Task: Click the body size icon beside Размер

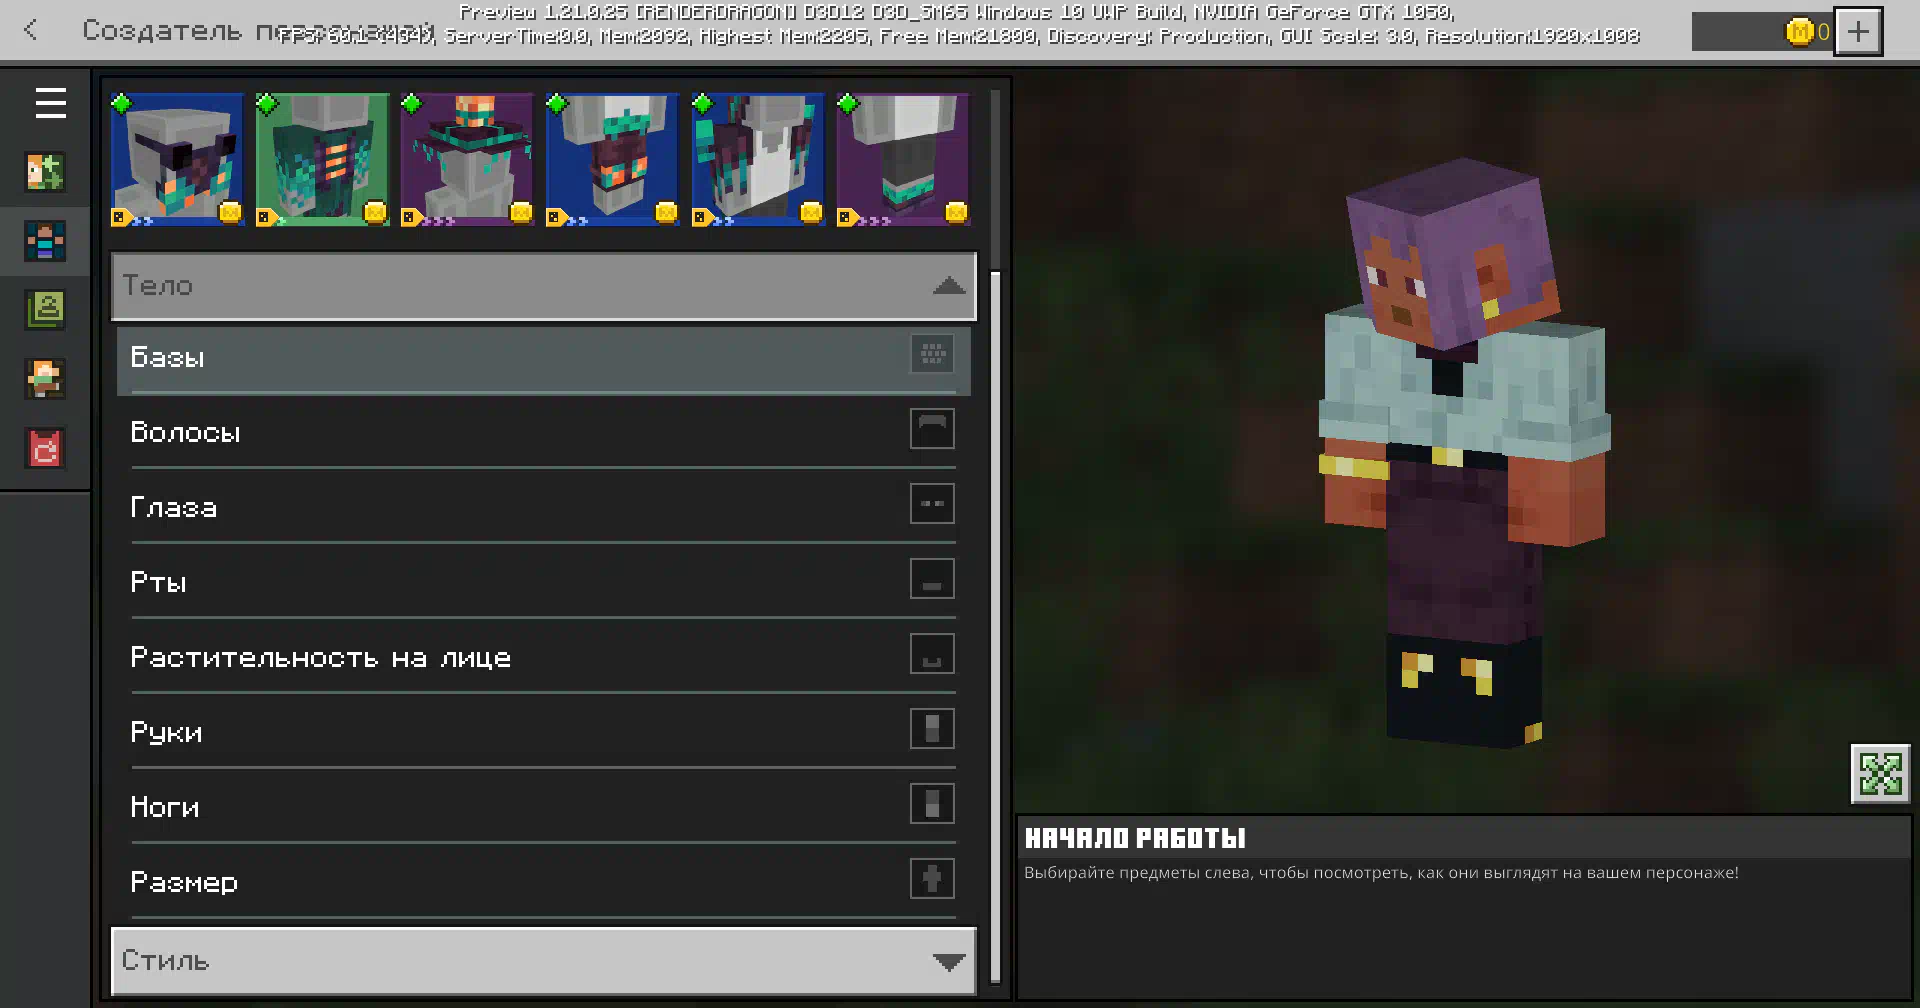Action: click(x=932, y=879)
